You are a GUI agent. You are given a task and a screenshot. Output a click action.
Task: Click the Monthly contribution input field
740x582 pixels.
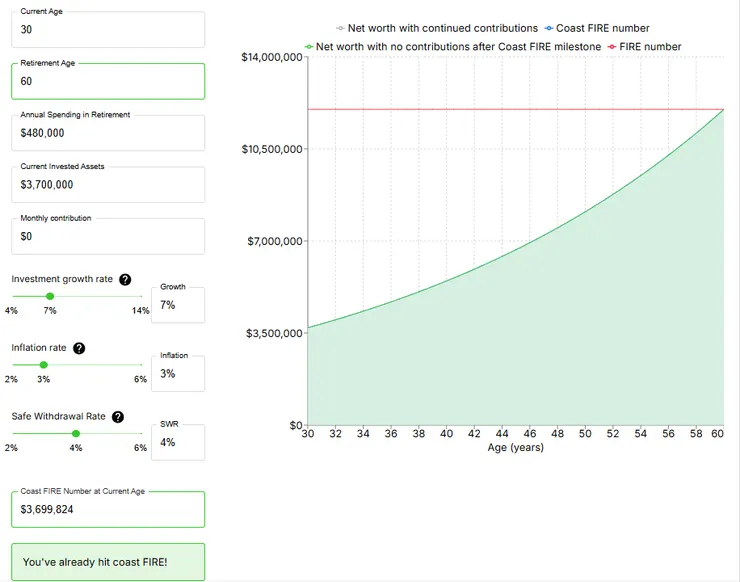107,237
